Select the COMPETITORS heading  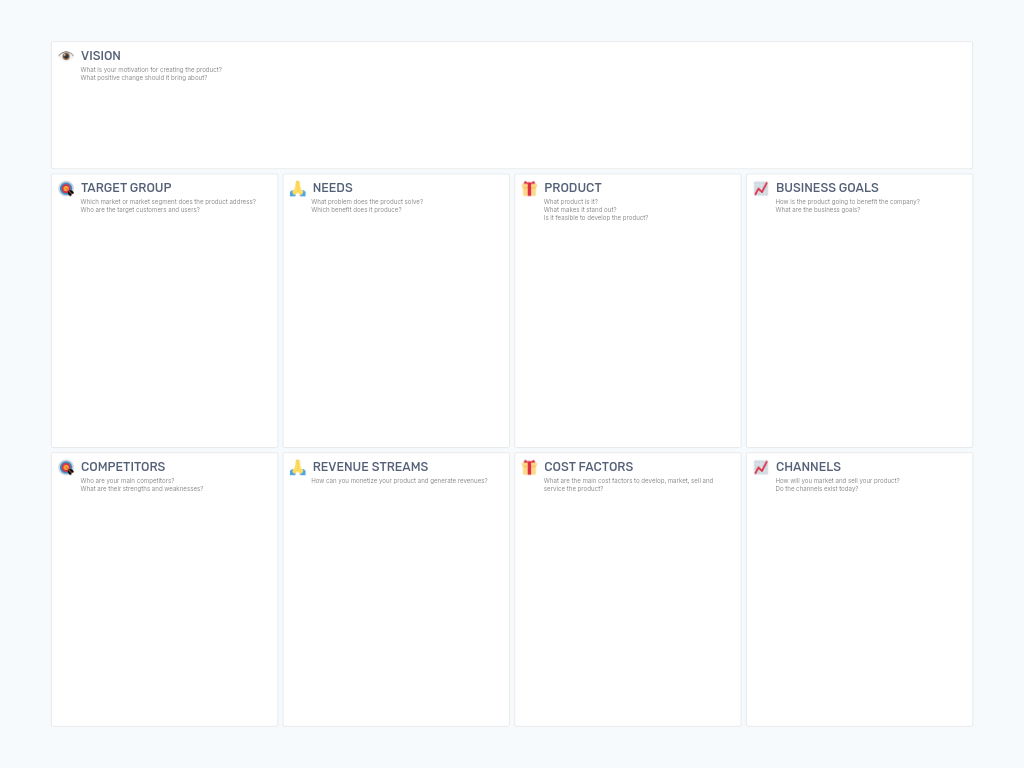123,467
